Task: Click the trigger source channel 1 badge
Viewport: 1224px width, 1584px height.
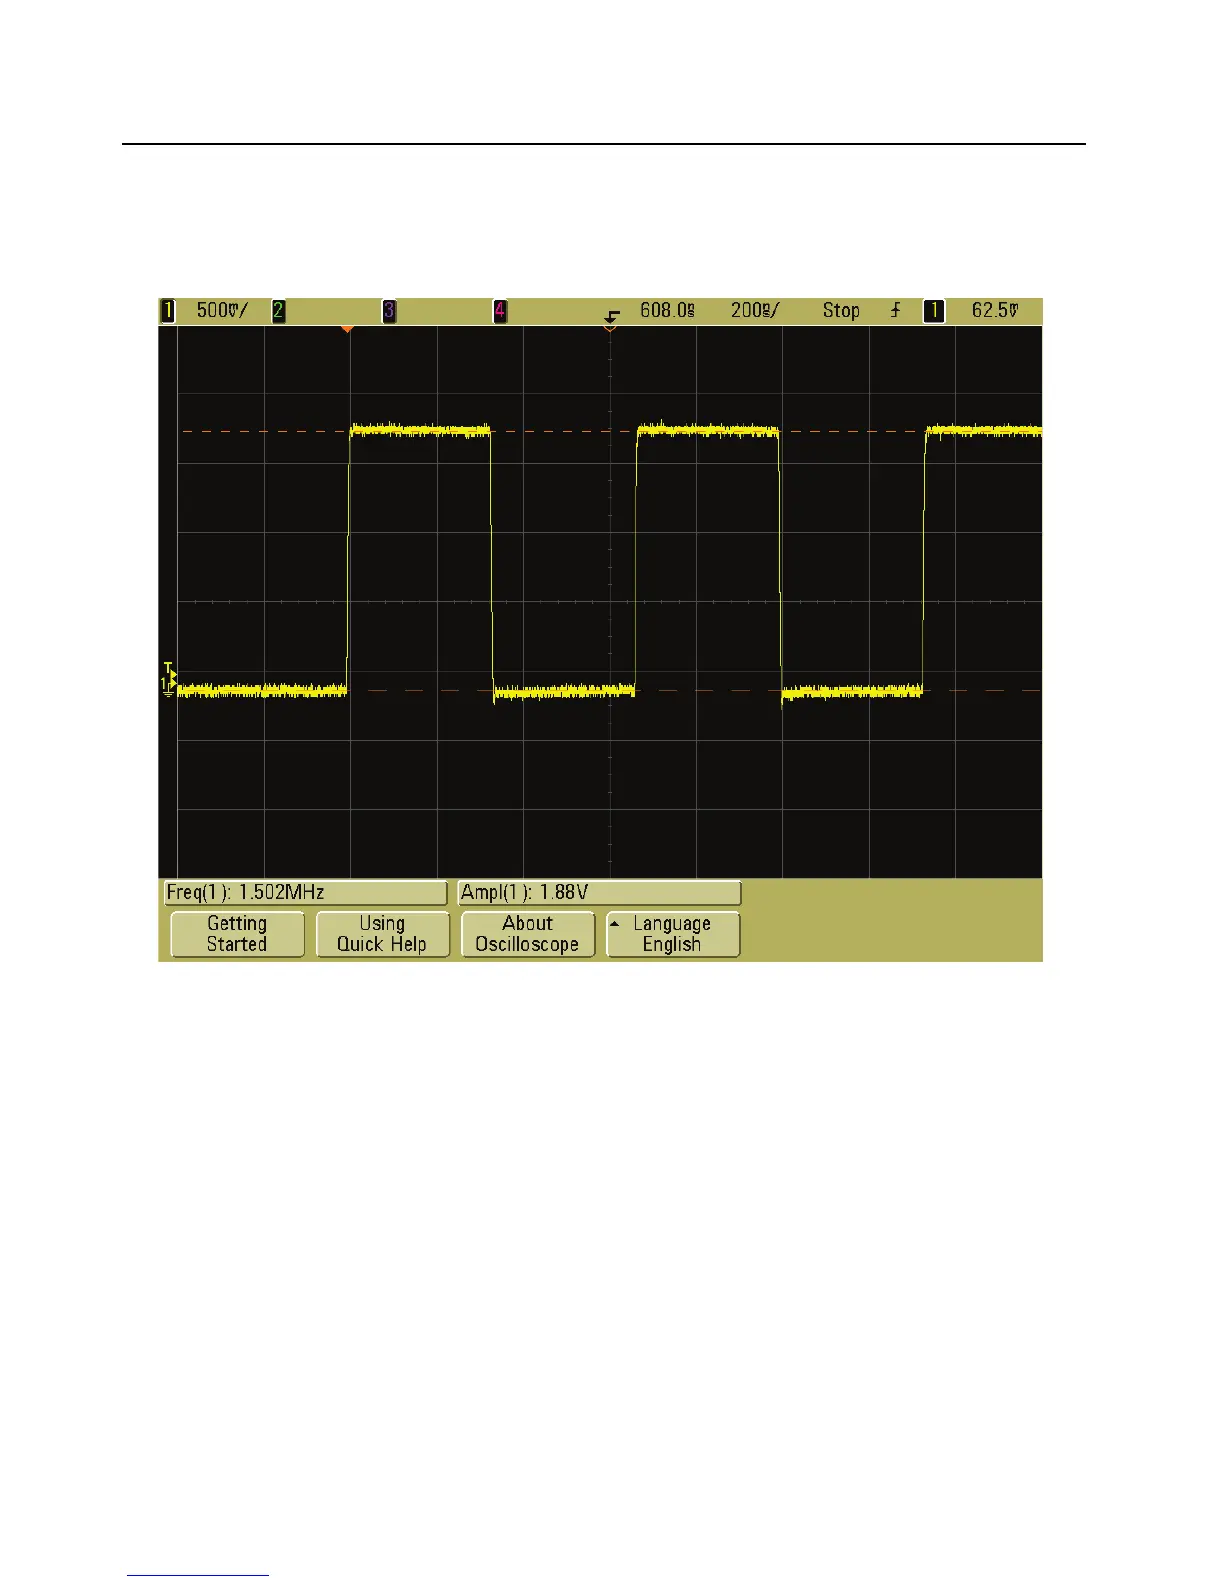Action: [x=933, y=311]
